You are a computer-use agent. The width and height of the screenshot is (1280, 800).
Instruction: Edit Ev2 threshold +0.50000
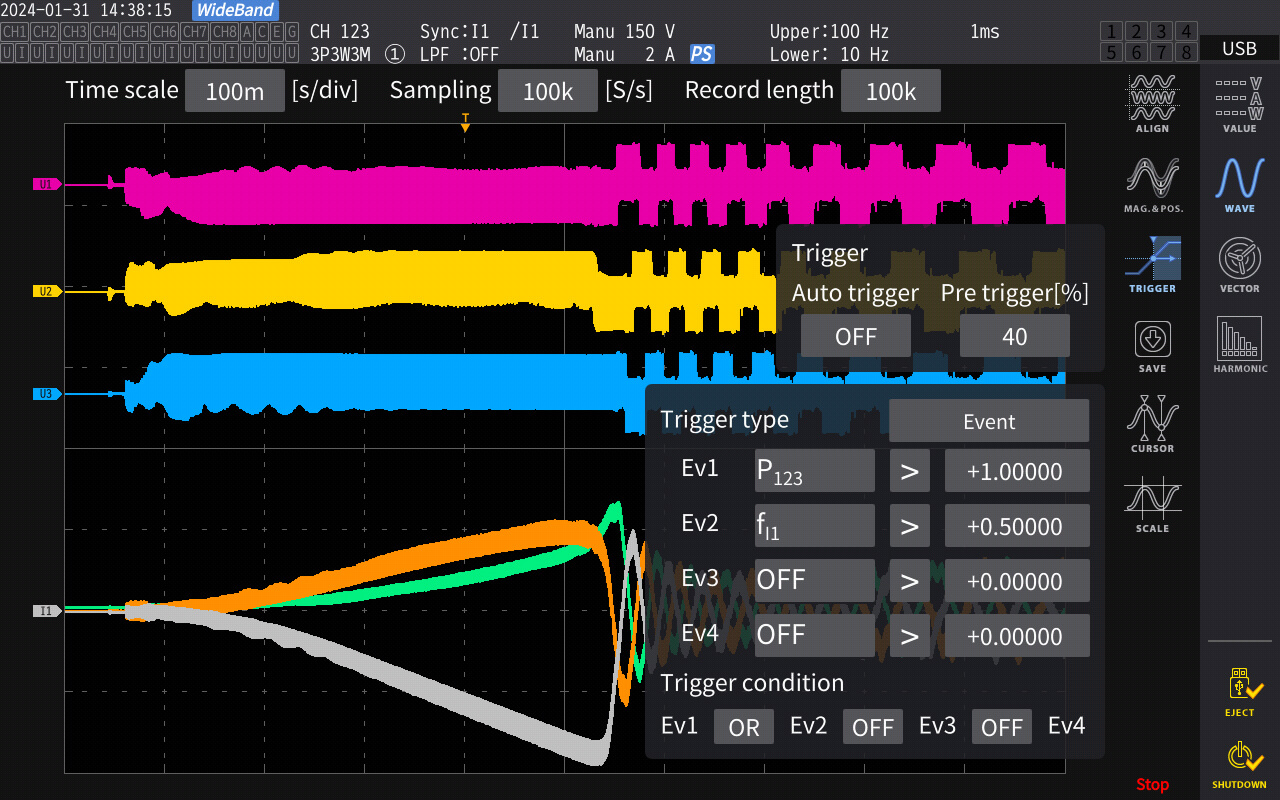click(1017, 525)
